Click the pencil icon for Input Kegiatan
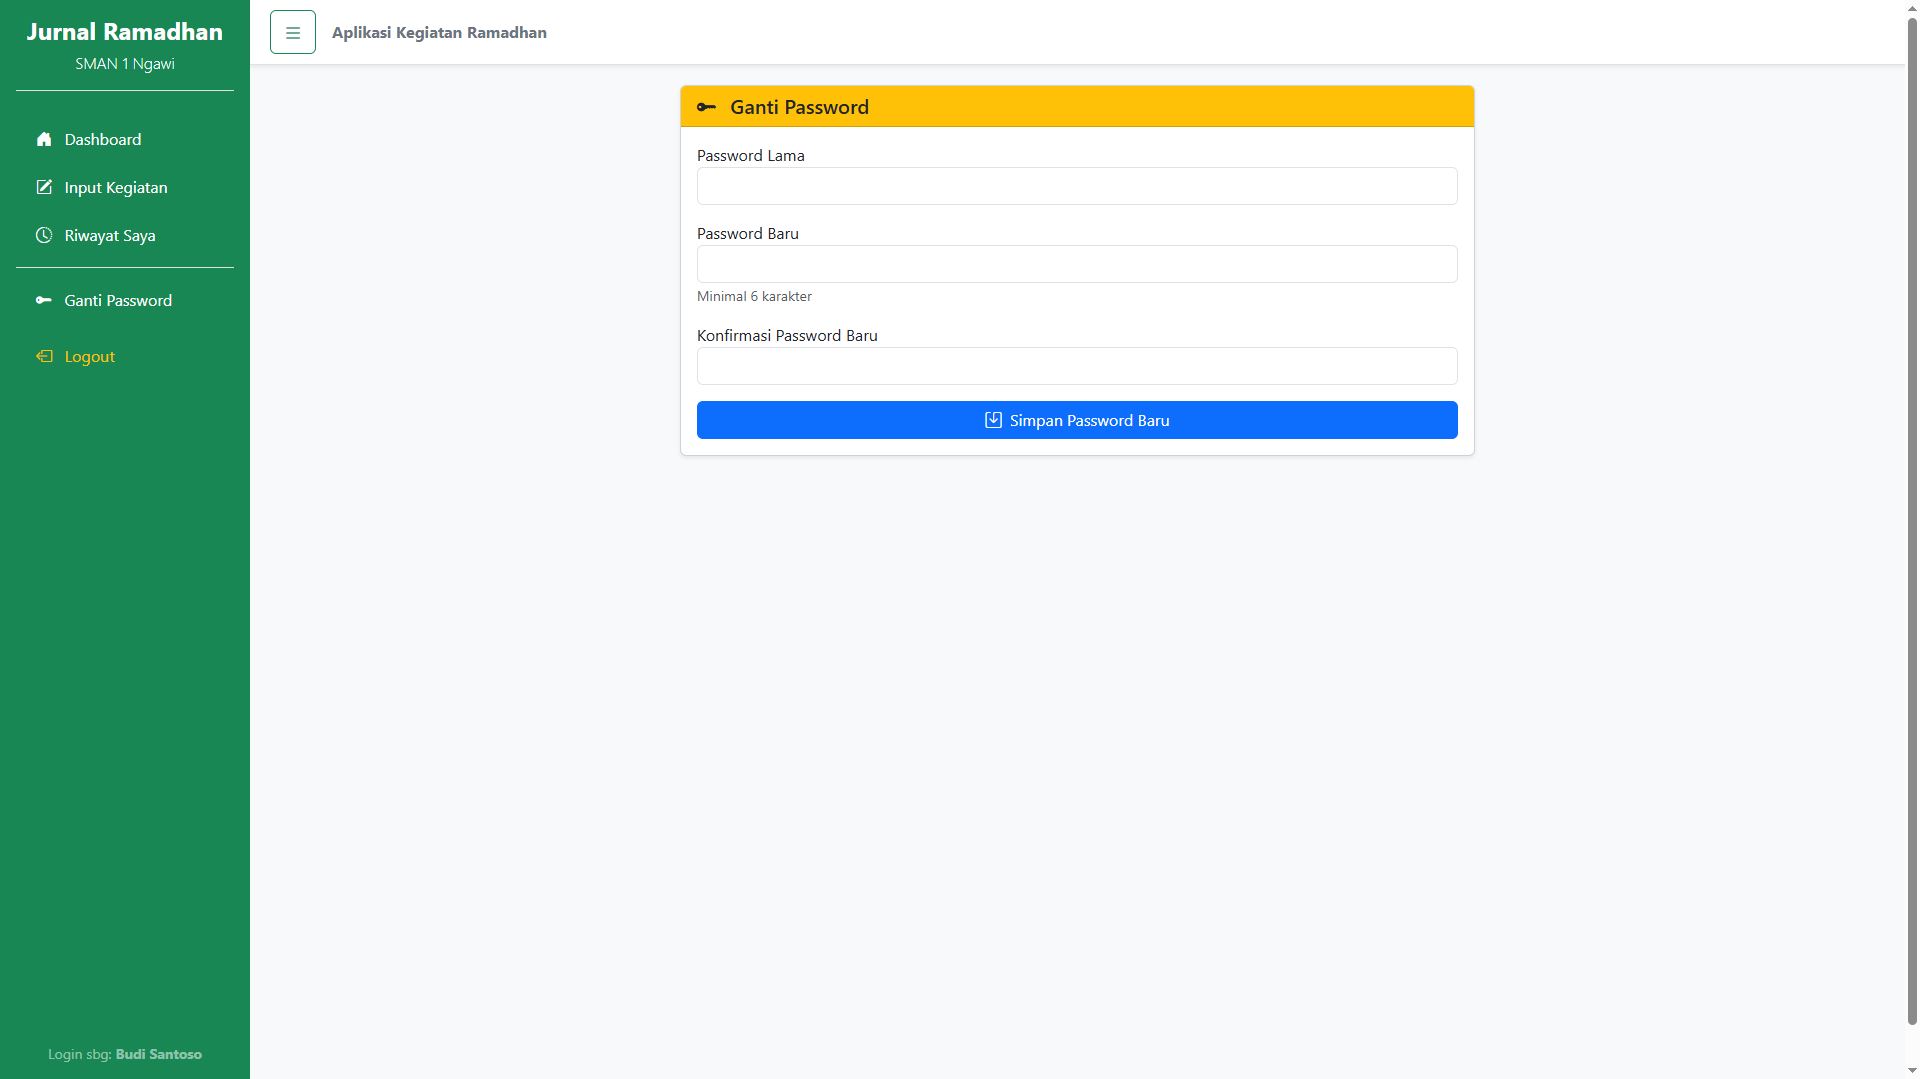Viewport: 1920px width, 1079px height. point(44,187)
